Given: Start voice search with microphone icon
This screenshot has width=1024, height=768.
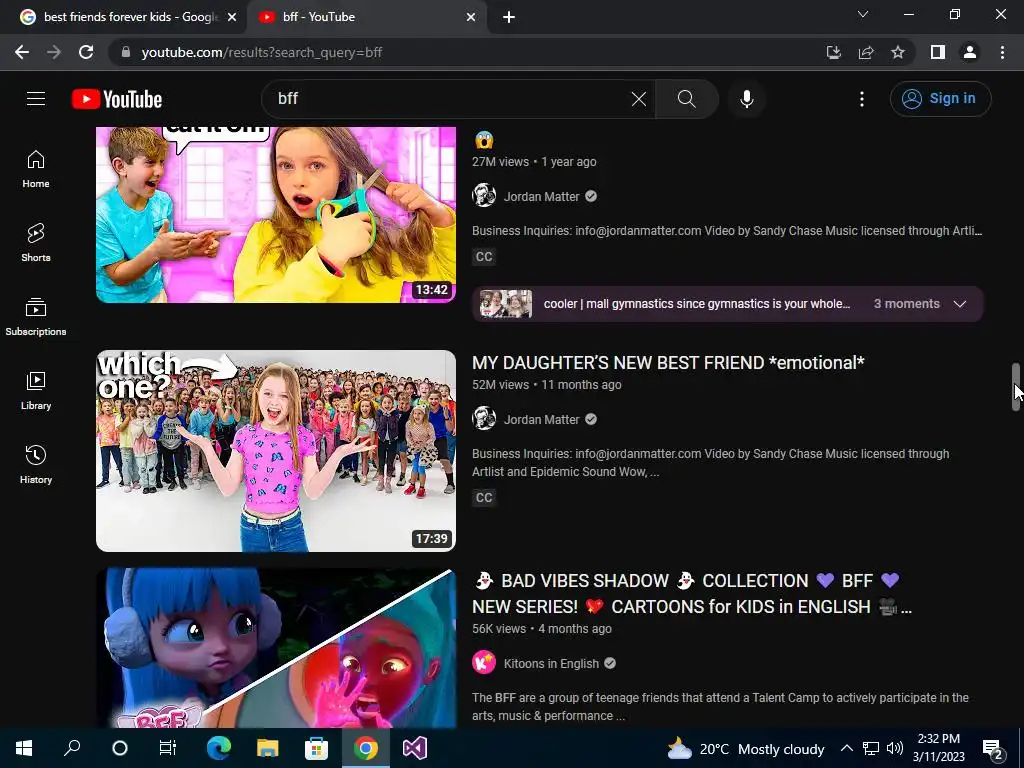Looking at the screenshot, I should click(746, 99).
